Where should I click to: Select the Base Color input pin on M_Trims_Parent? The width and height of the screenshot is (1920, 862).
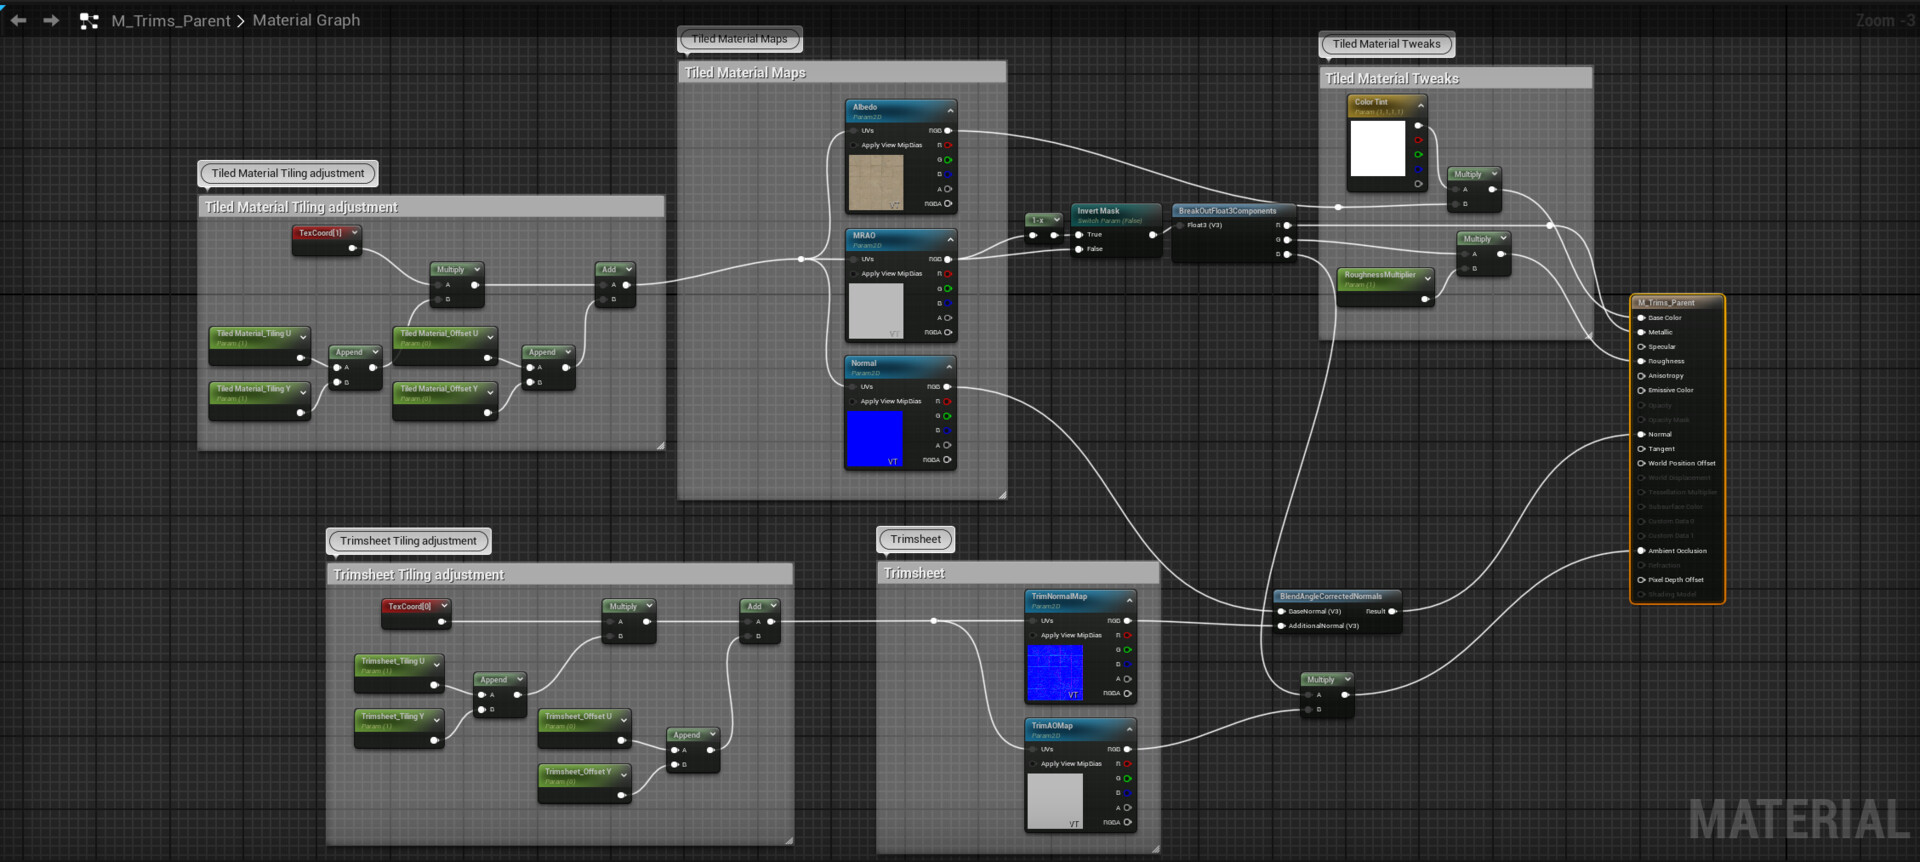point(1641,318)
